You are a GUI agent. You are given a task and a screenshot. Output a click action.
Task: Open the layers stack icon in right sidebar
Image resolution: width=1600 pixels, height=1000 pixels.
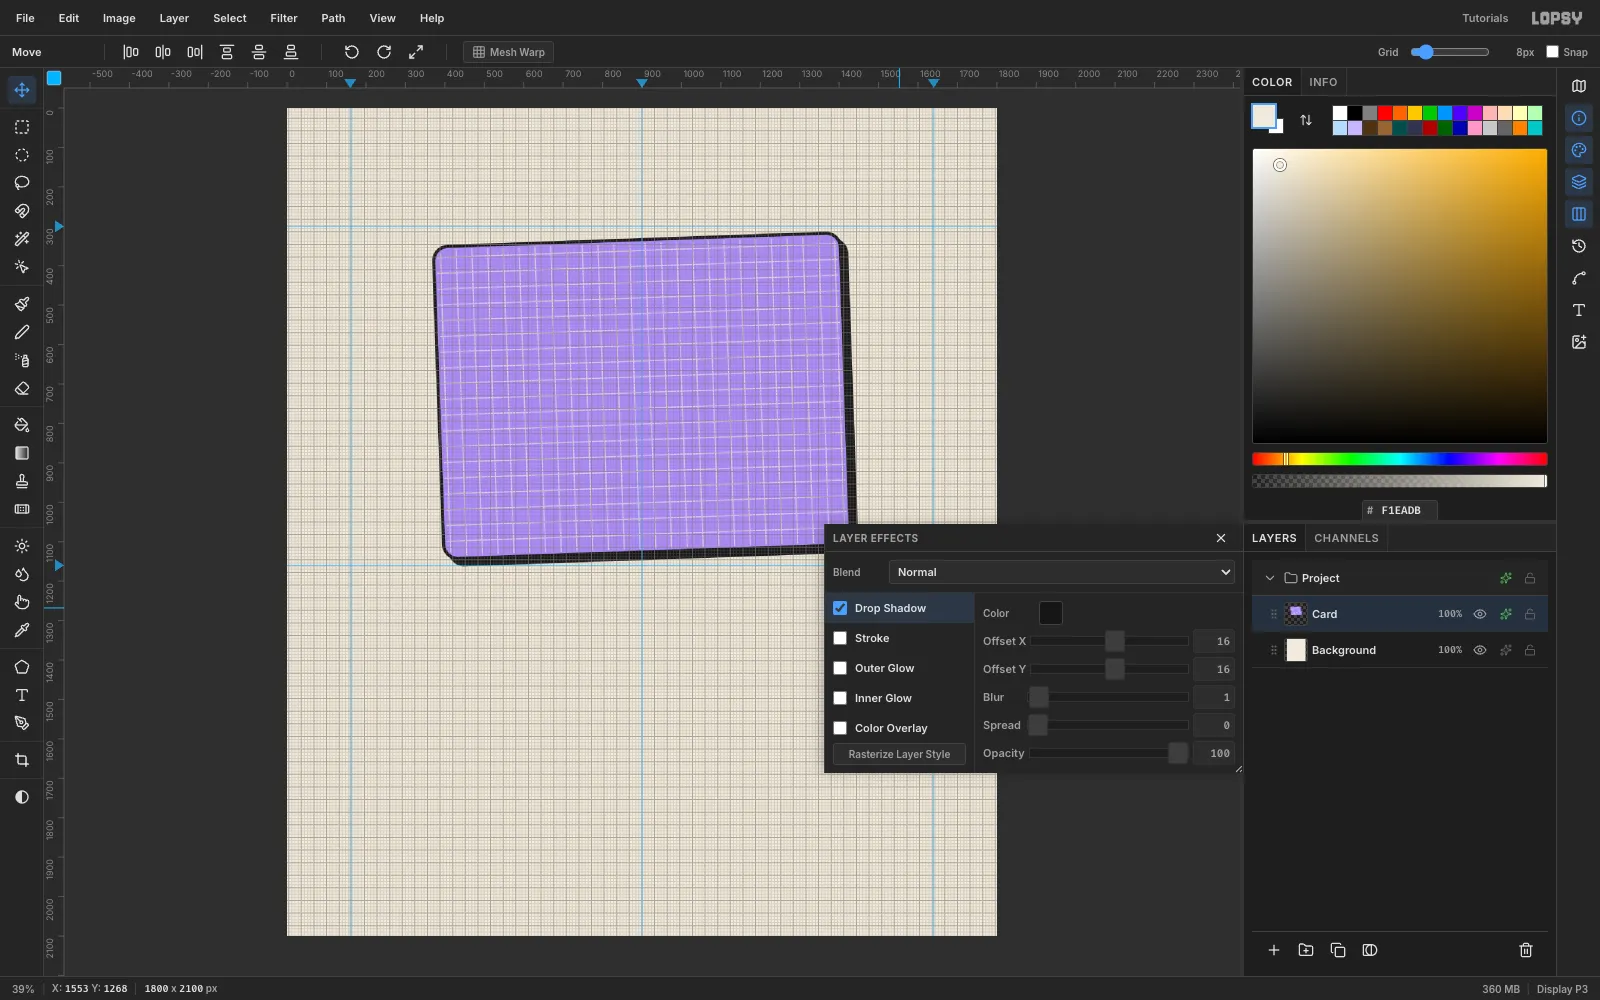pos(1579,182)
